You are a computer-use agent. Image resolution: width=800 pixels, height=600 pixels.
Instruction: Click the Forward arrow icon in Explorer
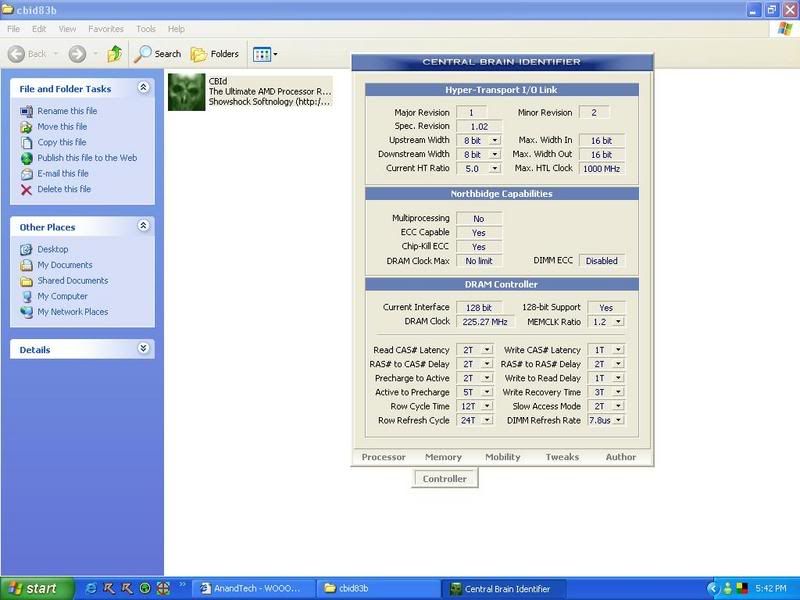point(77,54)
